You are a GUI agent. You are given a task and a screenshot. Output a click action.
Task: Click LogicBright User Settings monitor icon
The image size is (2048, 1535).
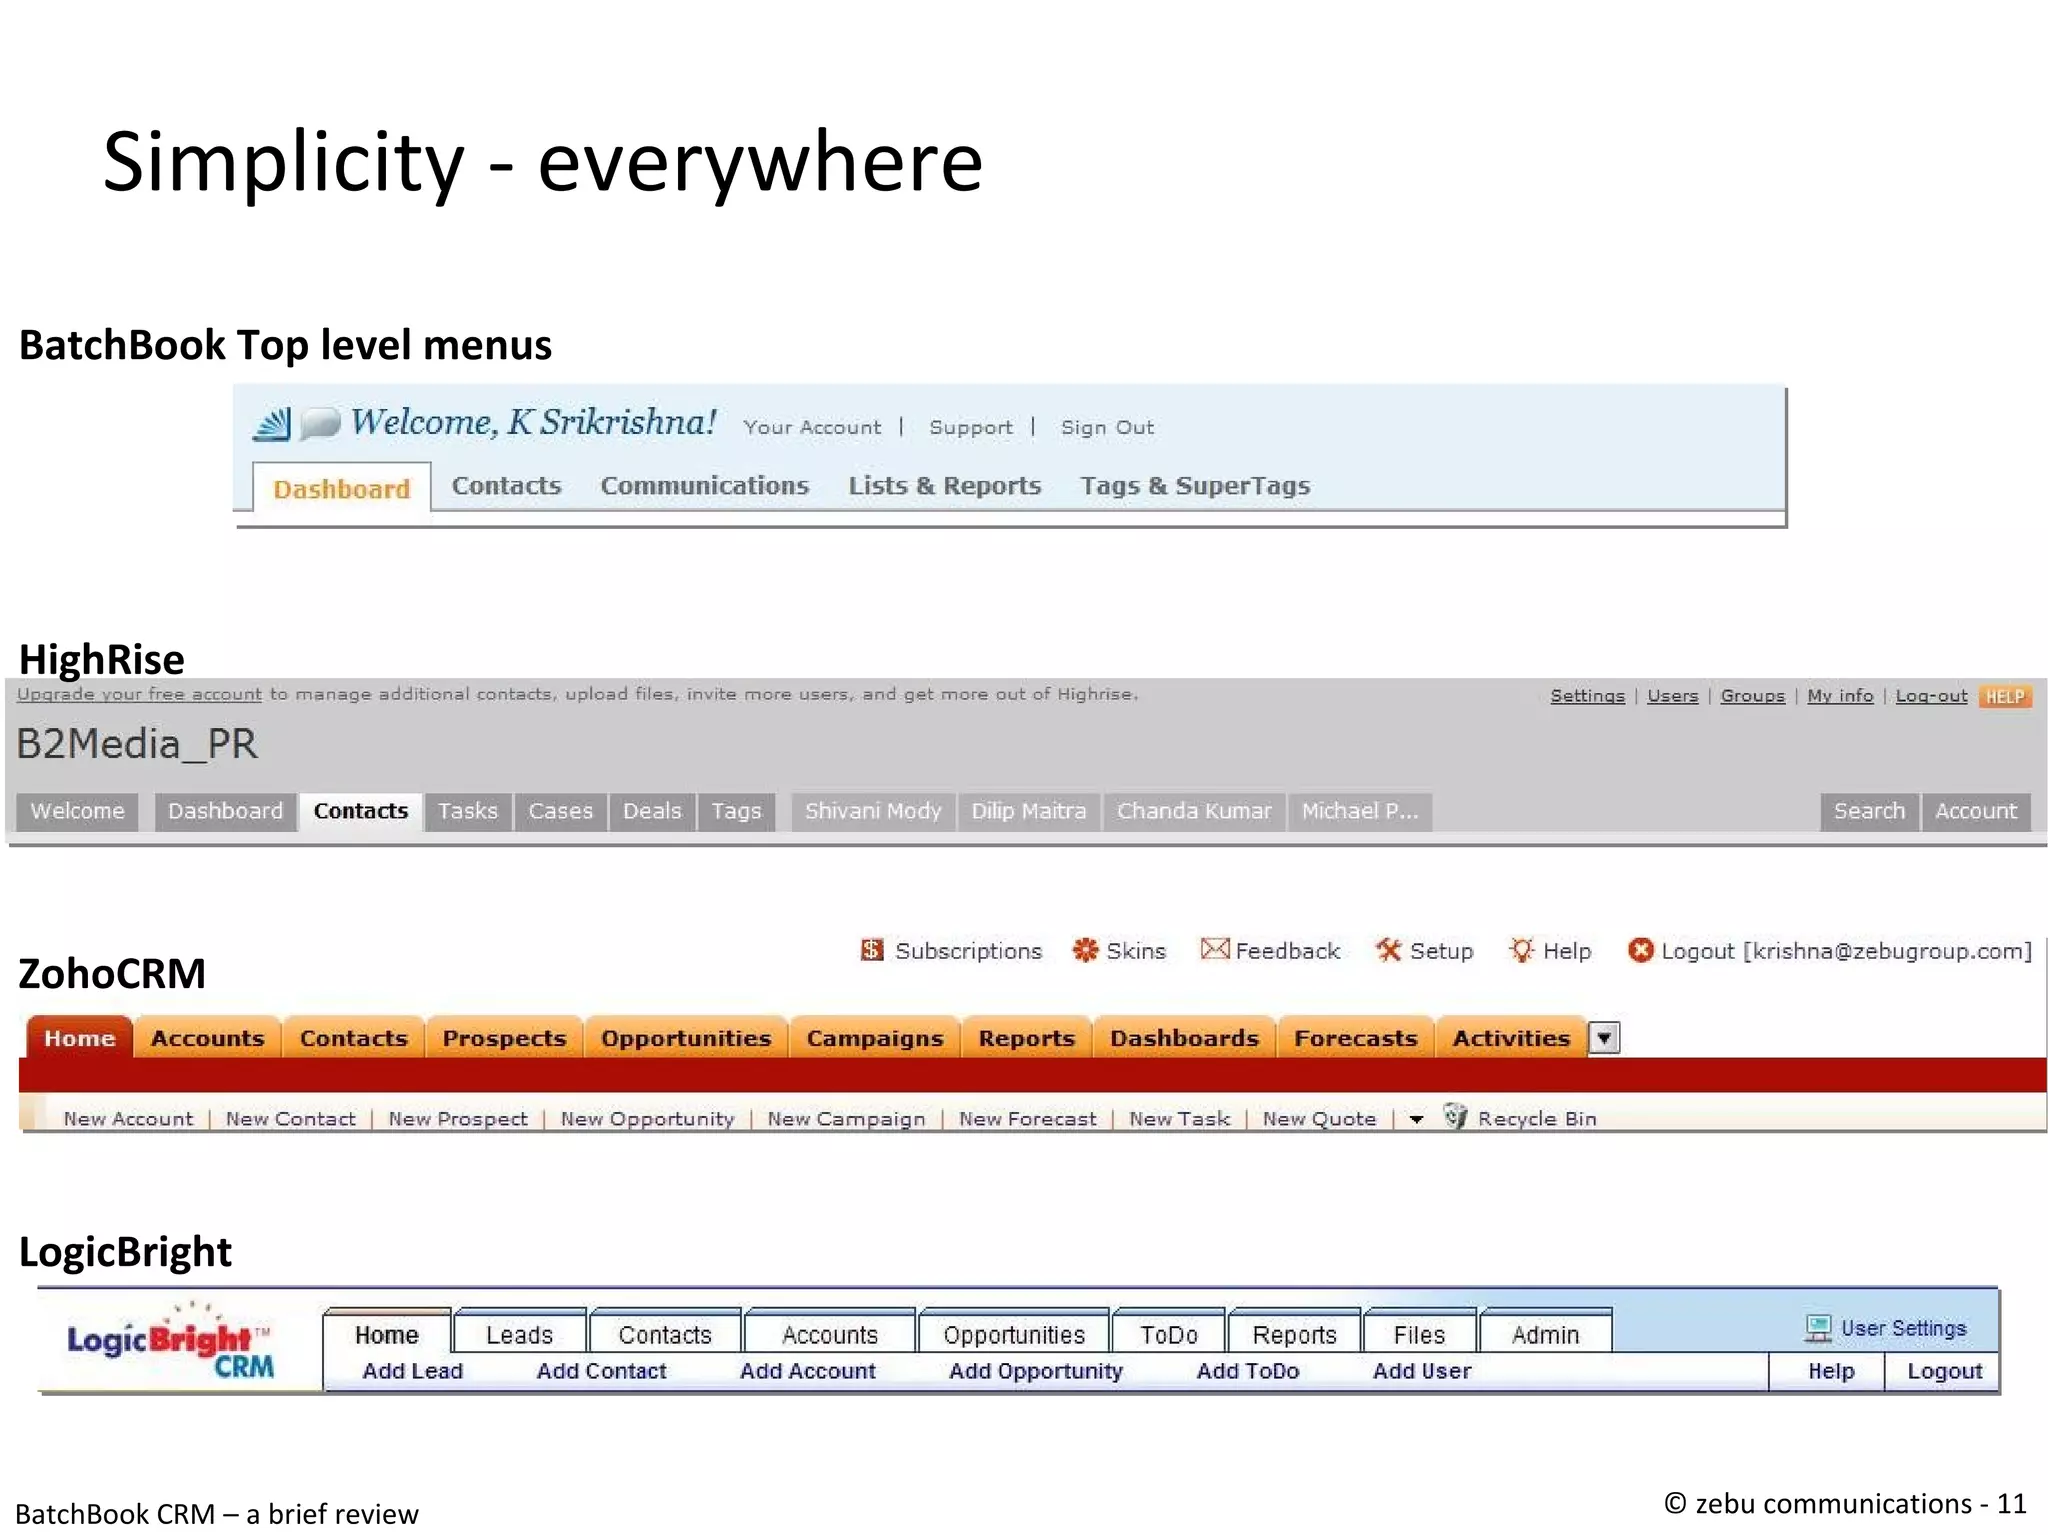coord(1818,1329)
